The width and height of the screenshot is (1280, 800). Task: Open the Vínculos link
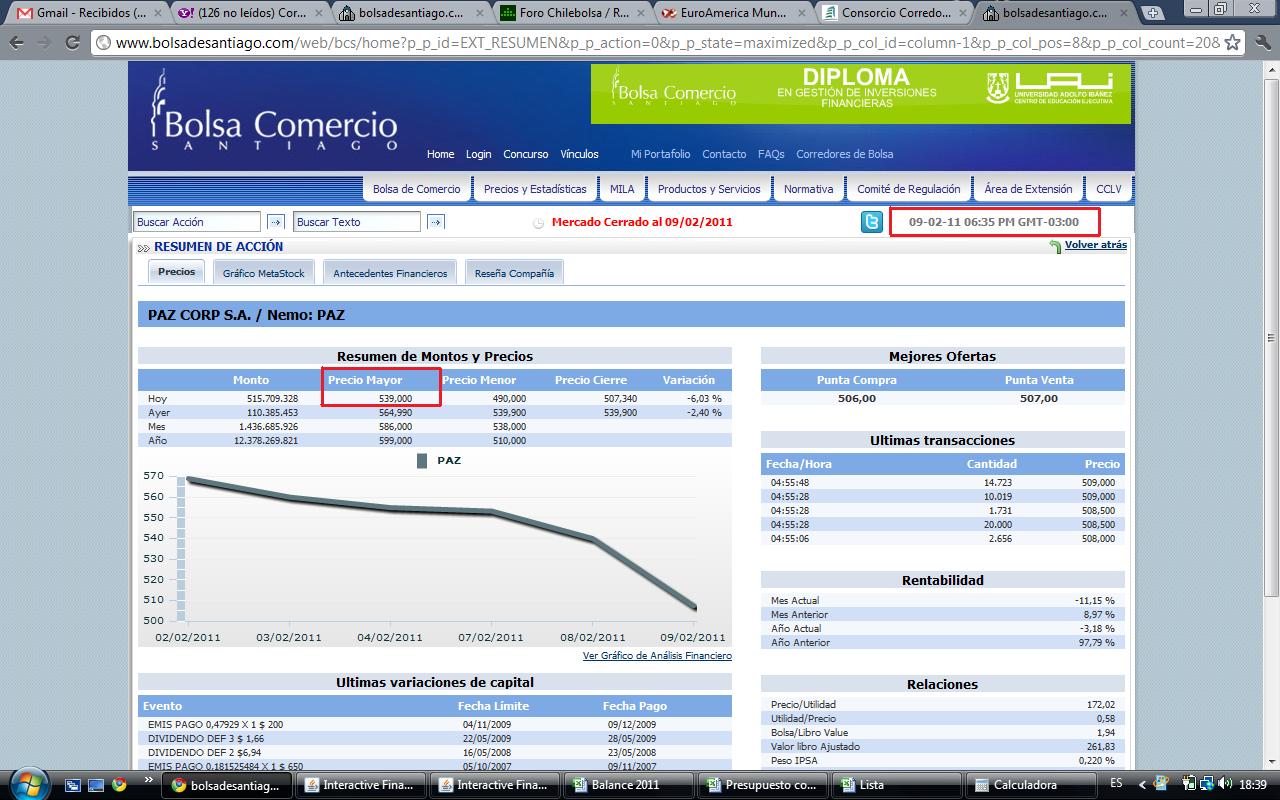[579, 154]
